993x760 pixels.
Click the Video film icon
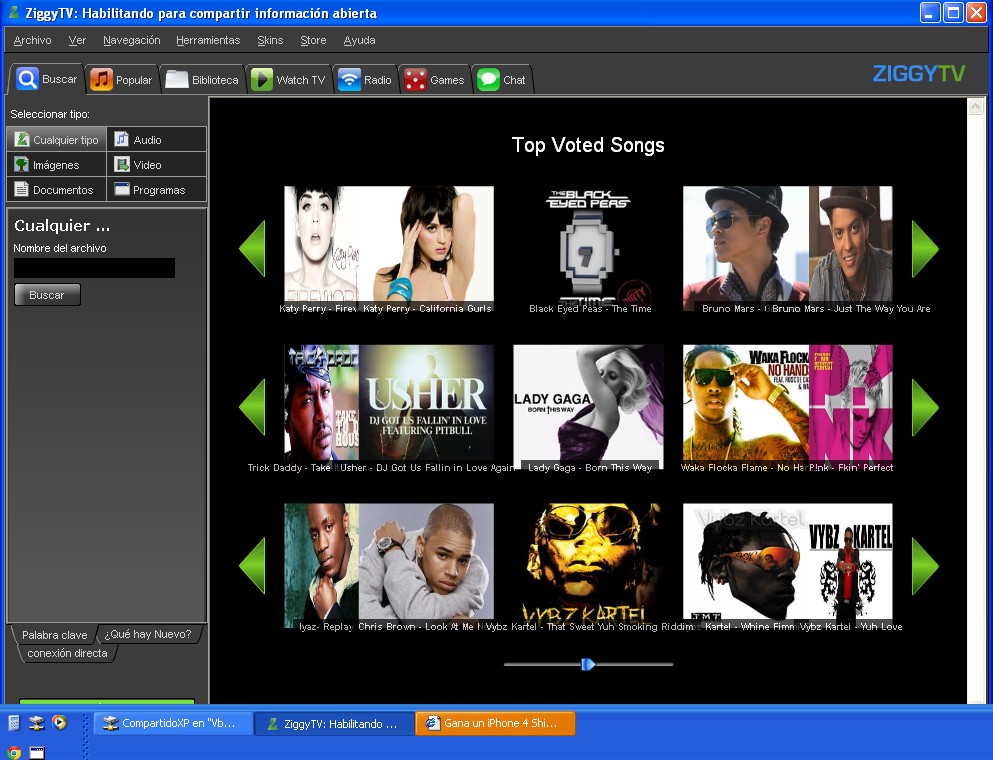click(122, 165)
